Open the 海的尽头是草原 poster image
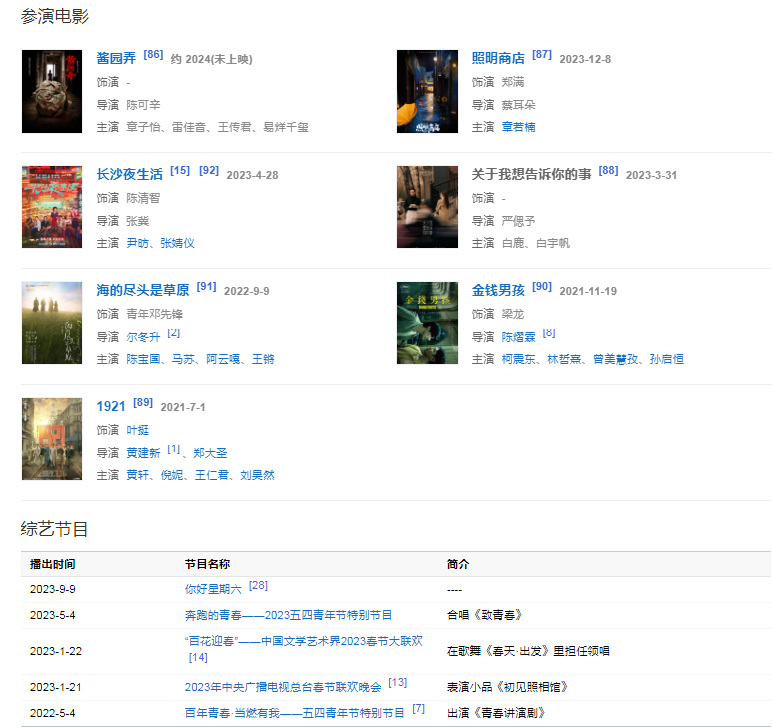 pyautogui.click(x=52, y=323)
